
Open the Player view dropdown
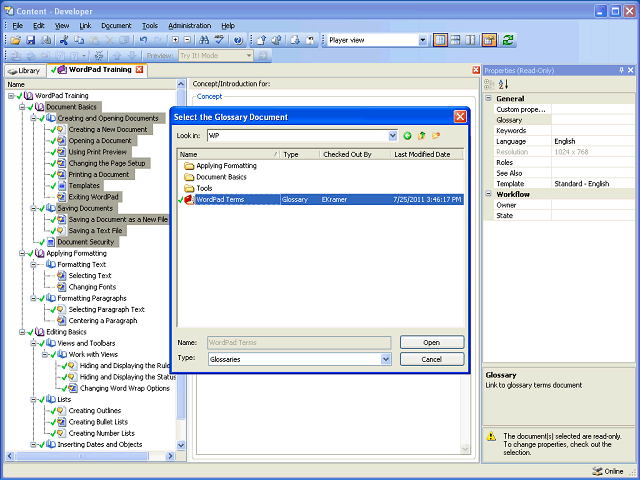coord(422,40)
